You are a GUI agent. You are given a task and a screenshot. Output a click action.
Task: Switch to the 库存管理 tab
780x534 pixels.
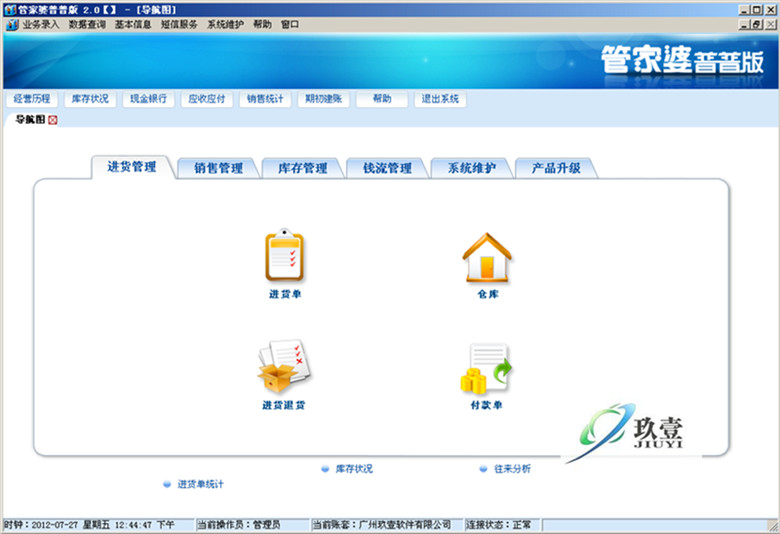(303, 168)
